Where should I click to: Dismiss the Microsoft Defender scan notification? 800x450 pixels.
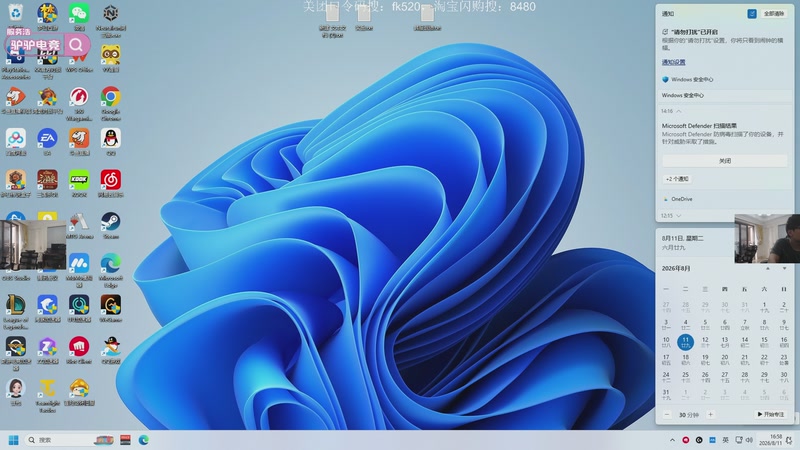(725, 161)
